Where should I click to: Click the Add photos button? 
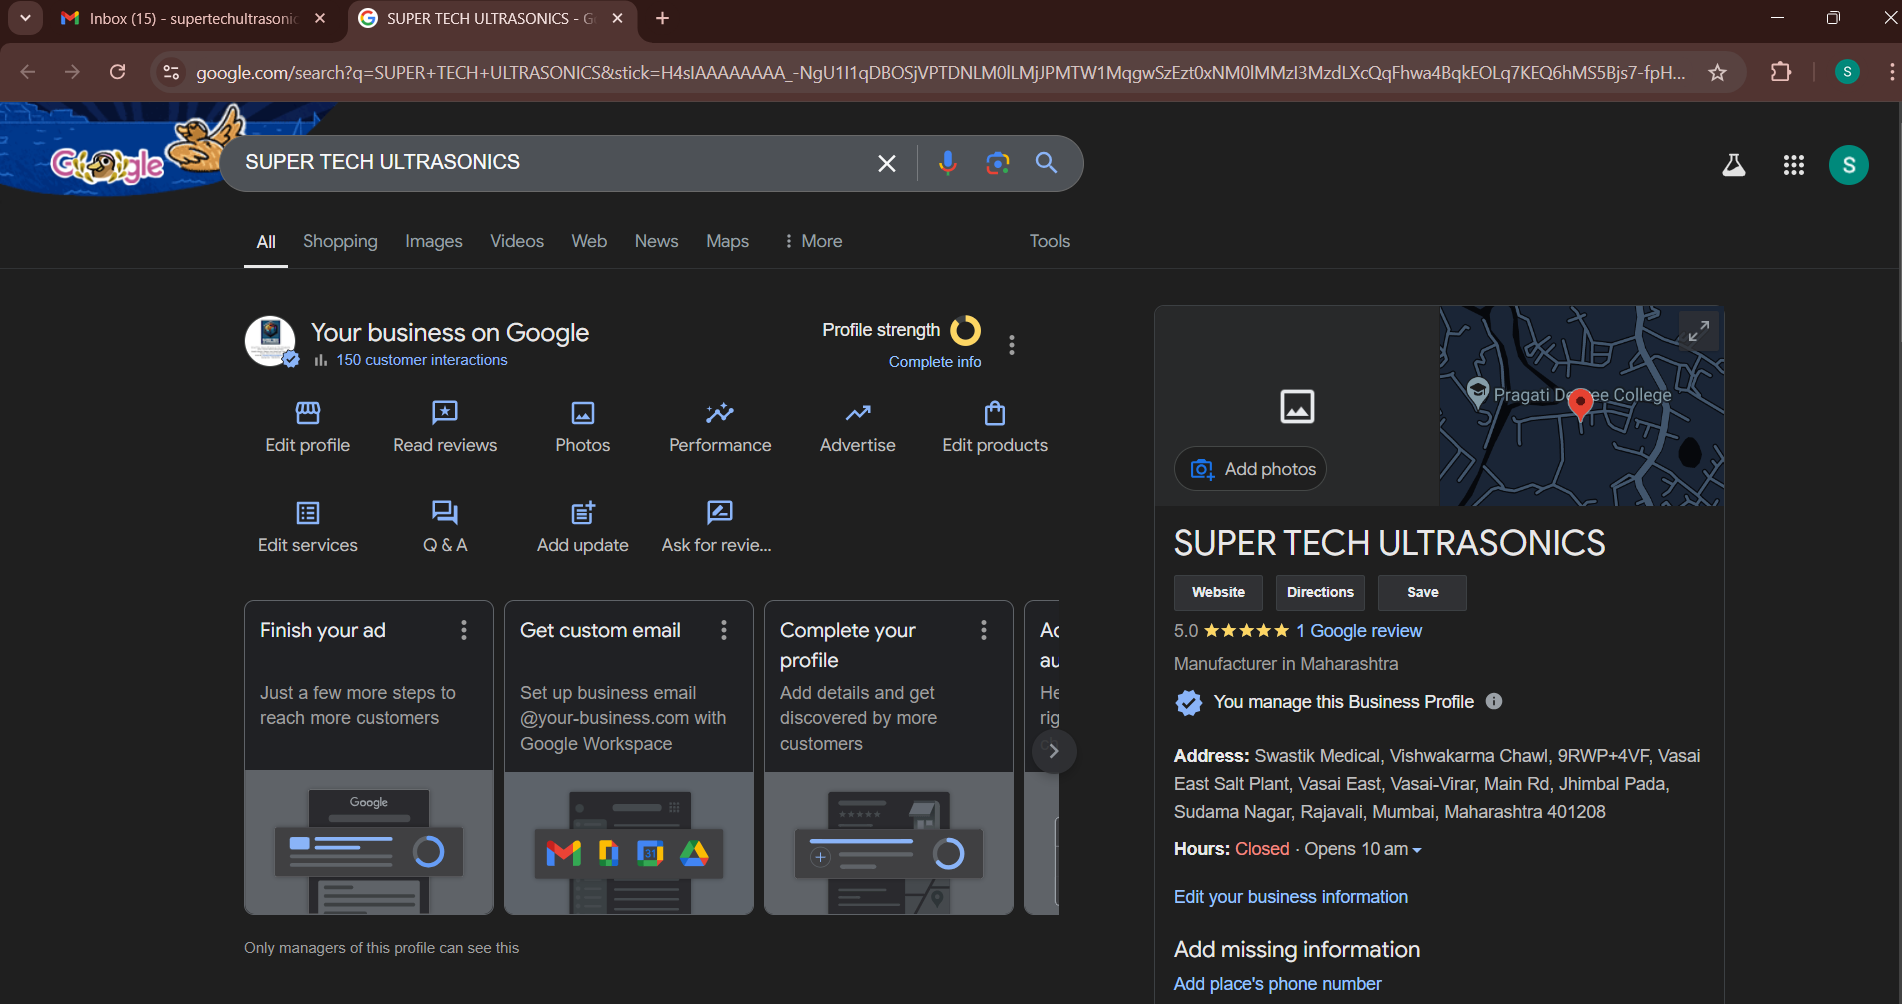[1250, 469]
